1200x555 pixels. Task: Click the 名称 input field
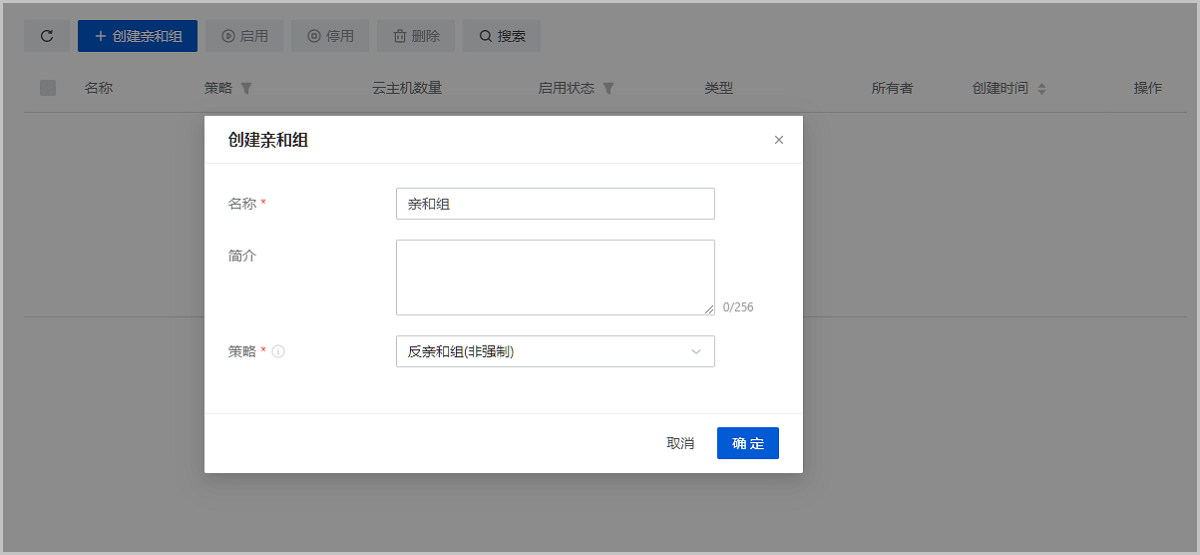pos(555,204)
